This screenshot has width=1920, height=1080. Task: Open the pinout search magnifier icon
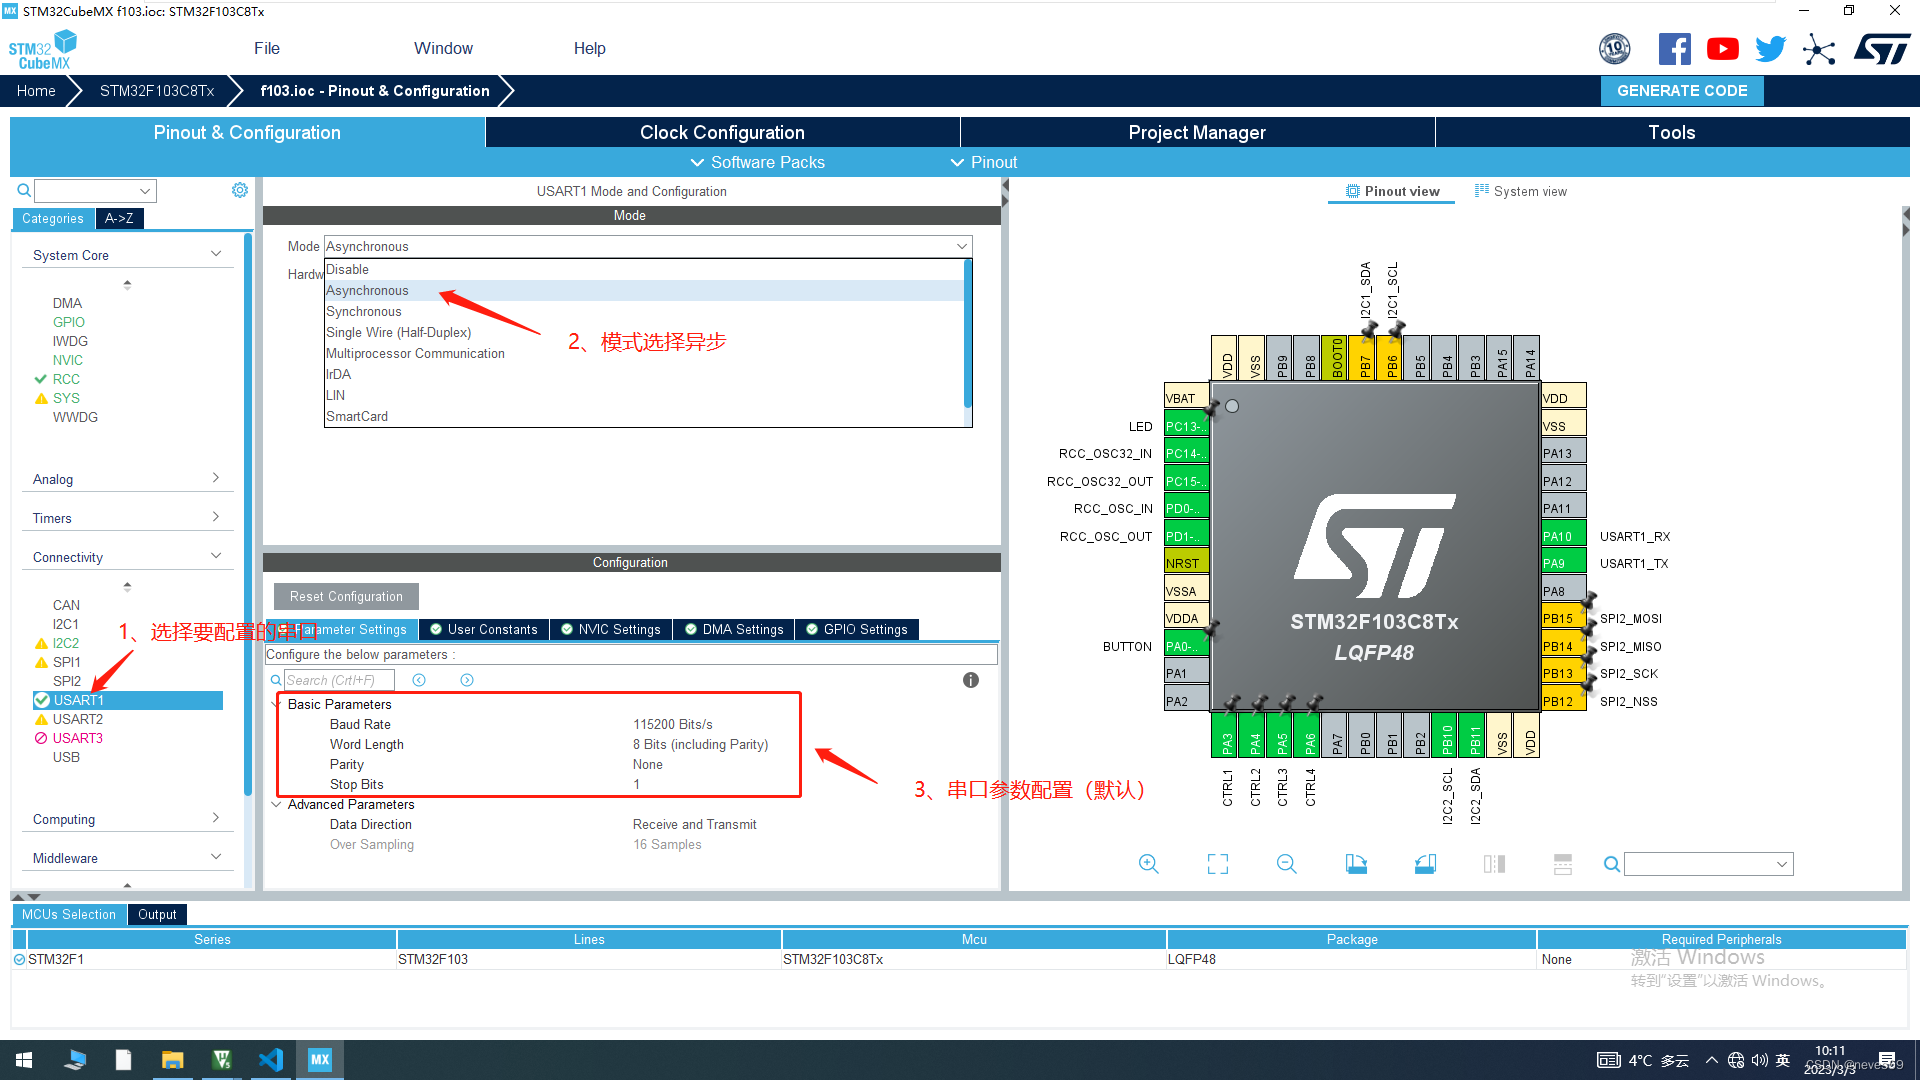(x=1611, y=863)
